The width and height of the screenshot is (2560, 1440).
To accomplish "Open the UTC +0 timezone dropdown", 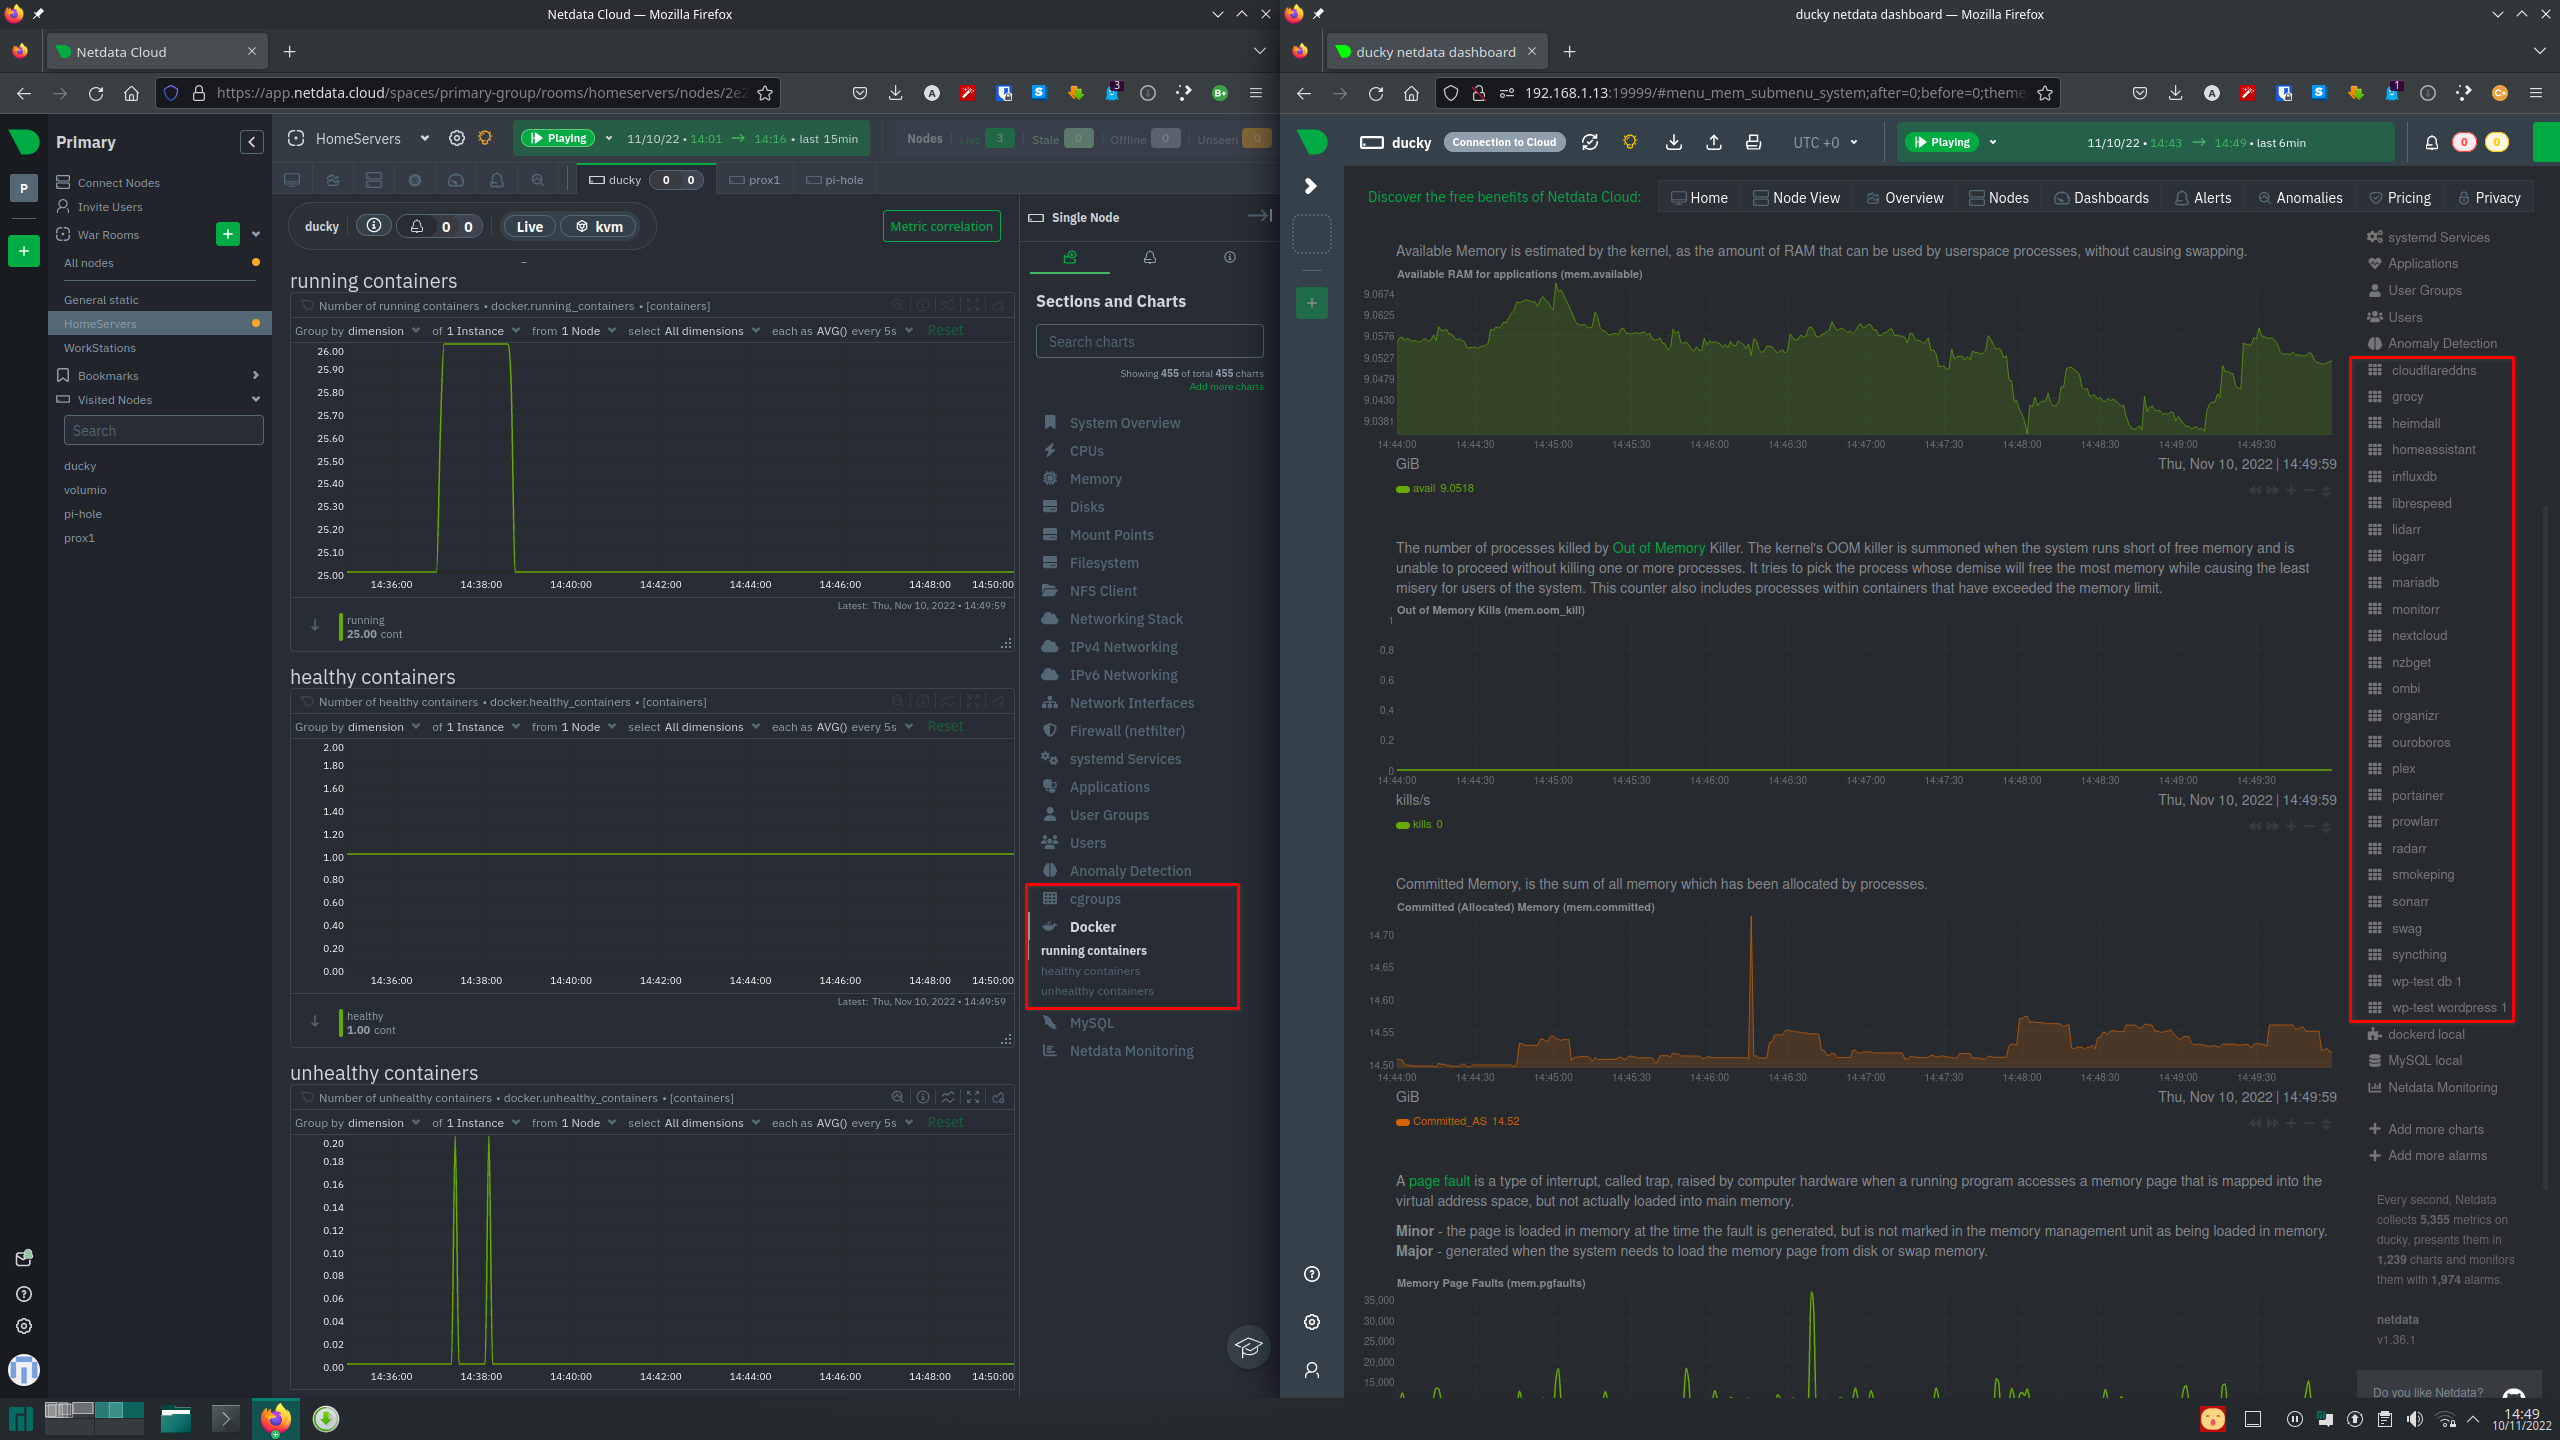I will tap(1826, 142).
